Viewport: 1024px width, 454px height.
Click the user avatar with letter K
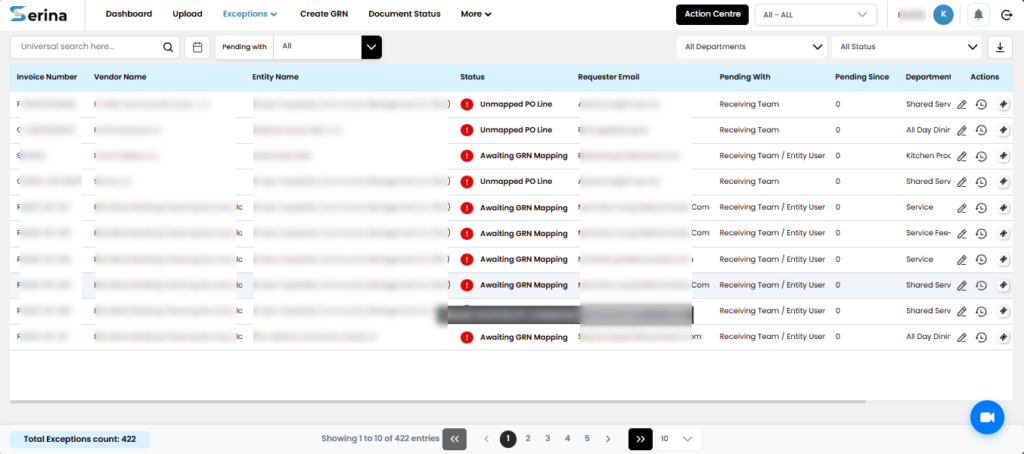[x=943, y=14]
